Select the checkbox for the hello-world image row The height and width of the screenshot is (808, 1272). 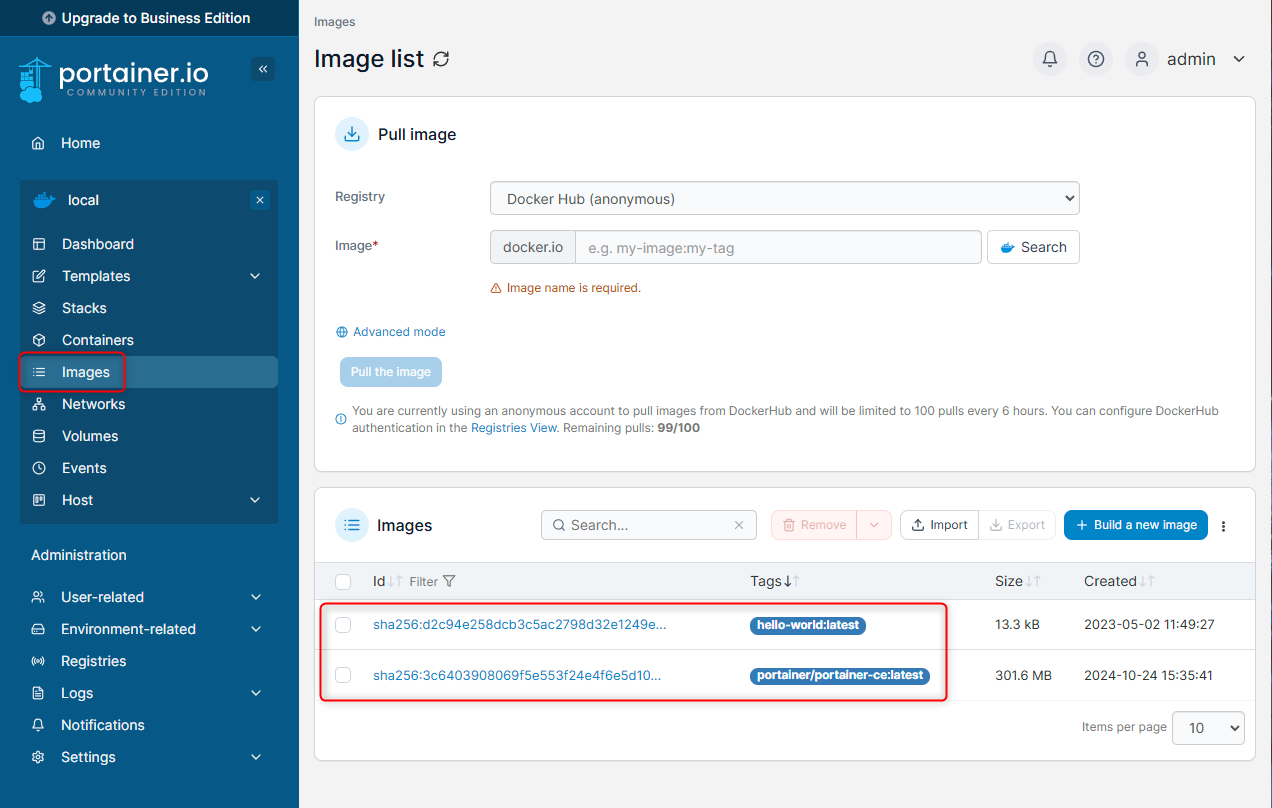[343, 624]
